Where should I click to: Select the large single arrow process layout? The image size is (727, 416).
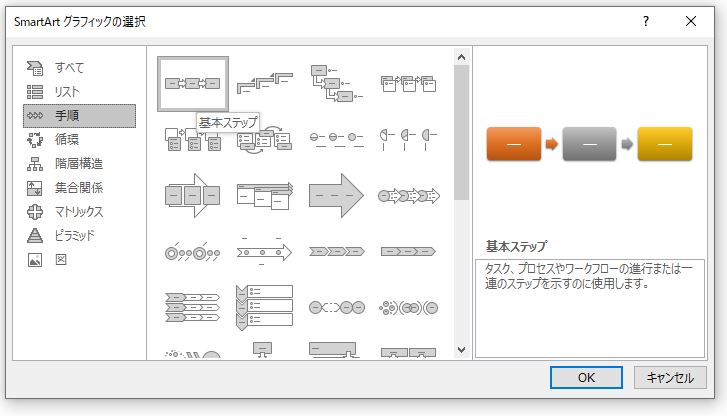pos(337,195)
